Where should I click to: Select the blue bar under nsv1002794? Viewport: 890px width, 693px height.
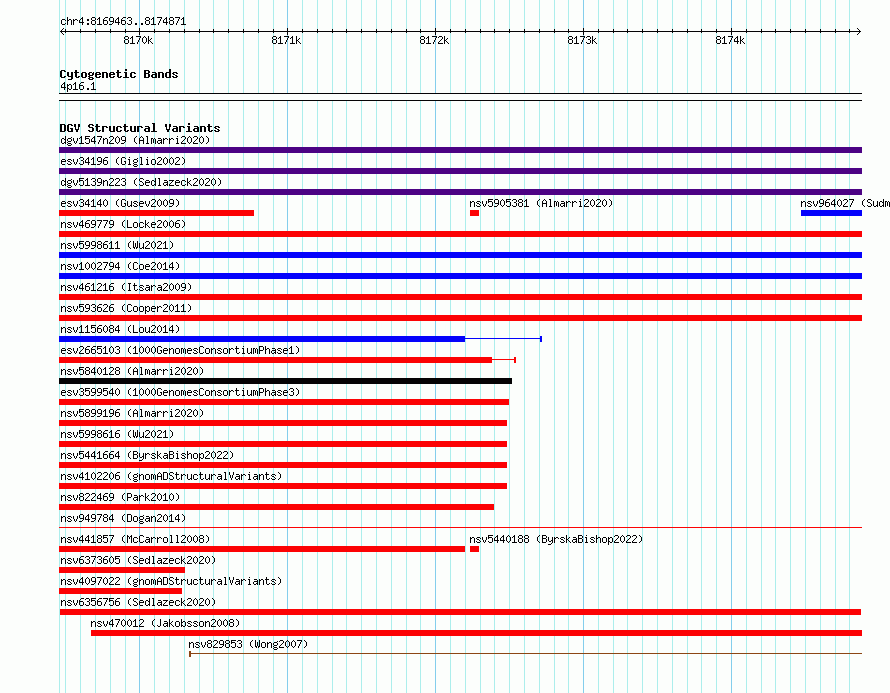[x=460, y=276]
